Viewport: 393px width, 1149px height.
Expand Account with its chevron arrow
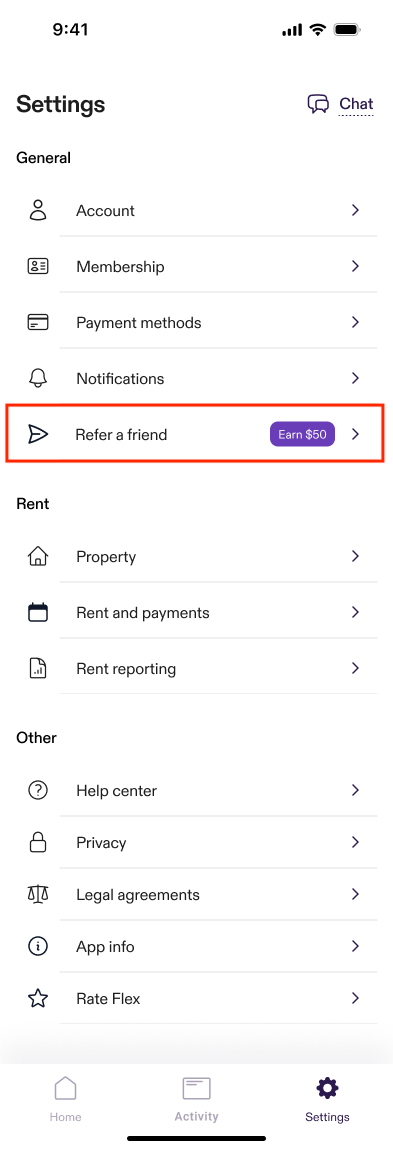pos(356,210)
